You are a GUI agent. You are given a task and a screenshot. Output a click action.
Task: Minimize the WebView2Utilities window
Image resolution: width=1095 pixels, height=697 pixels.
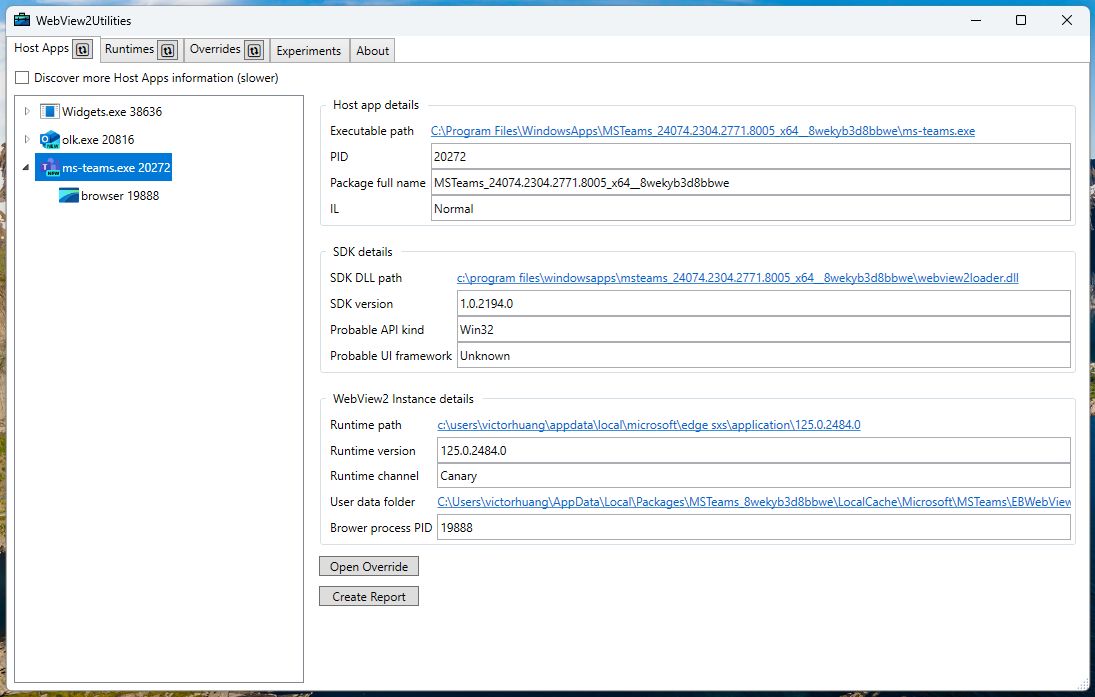976,20
